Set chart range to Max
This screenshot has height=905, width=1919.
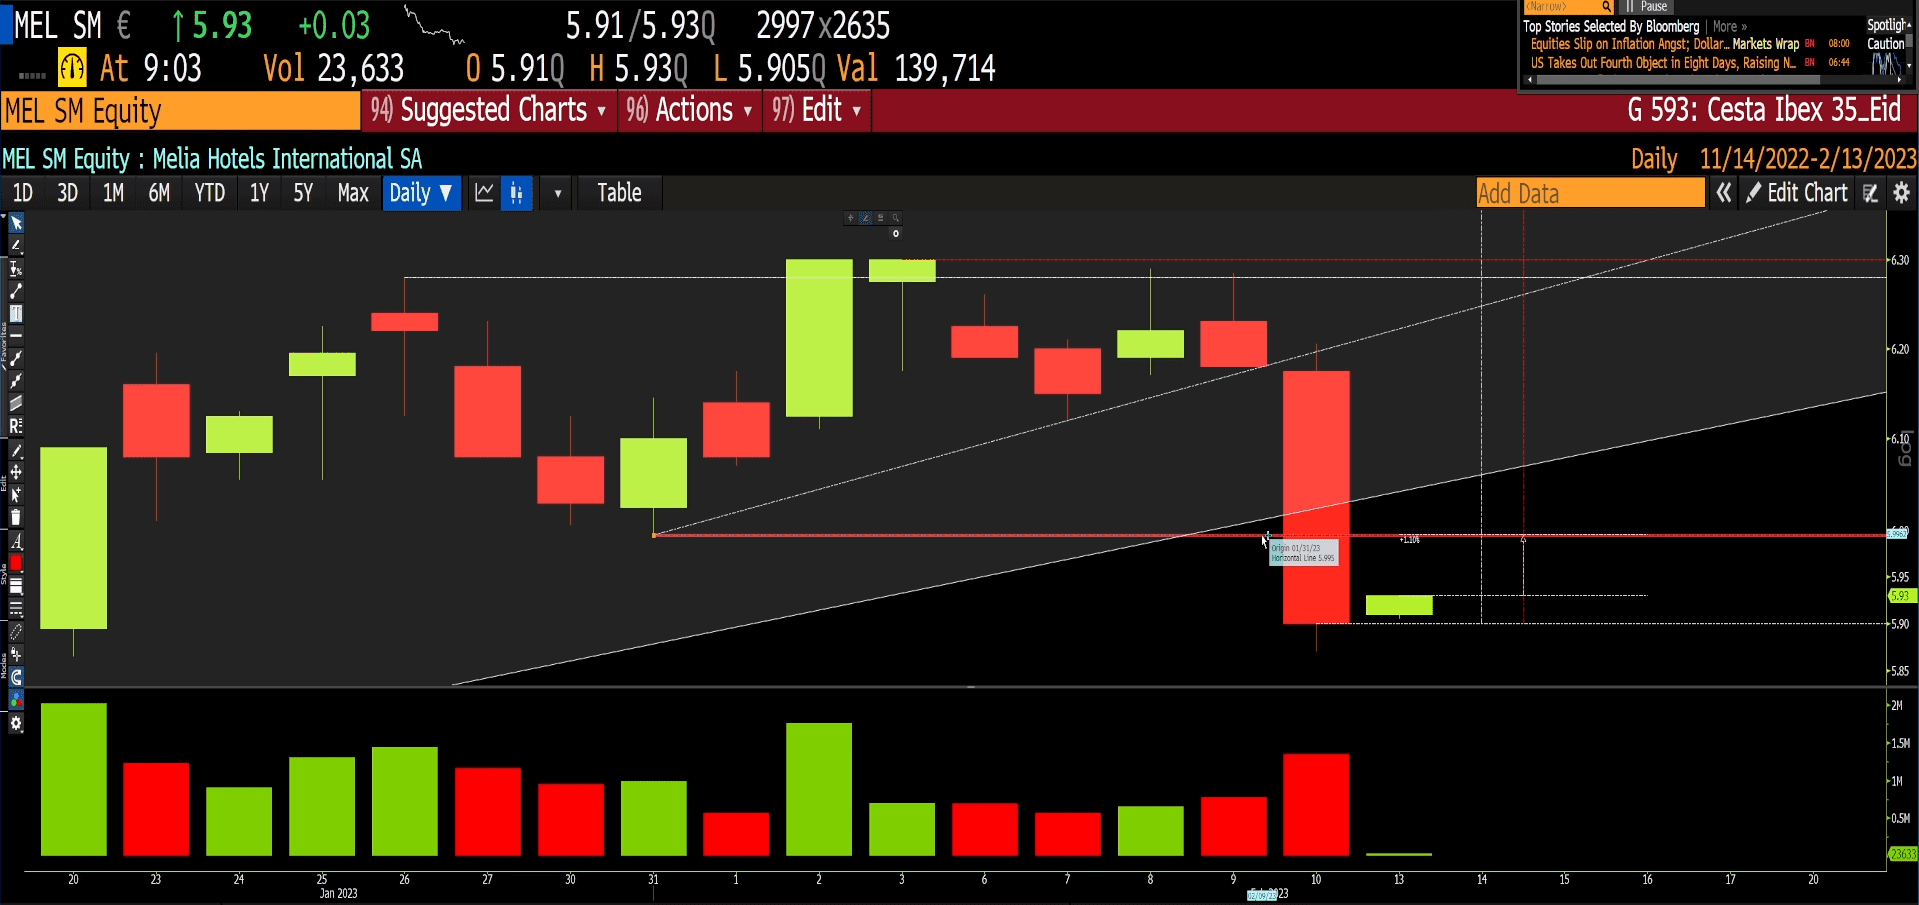coord(353,193)
